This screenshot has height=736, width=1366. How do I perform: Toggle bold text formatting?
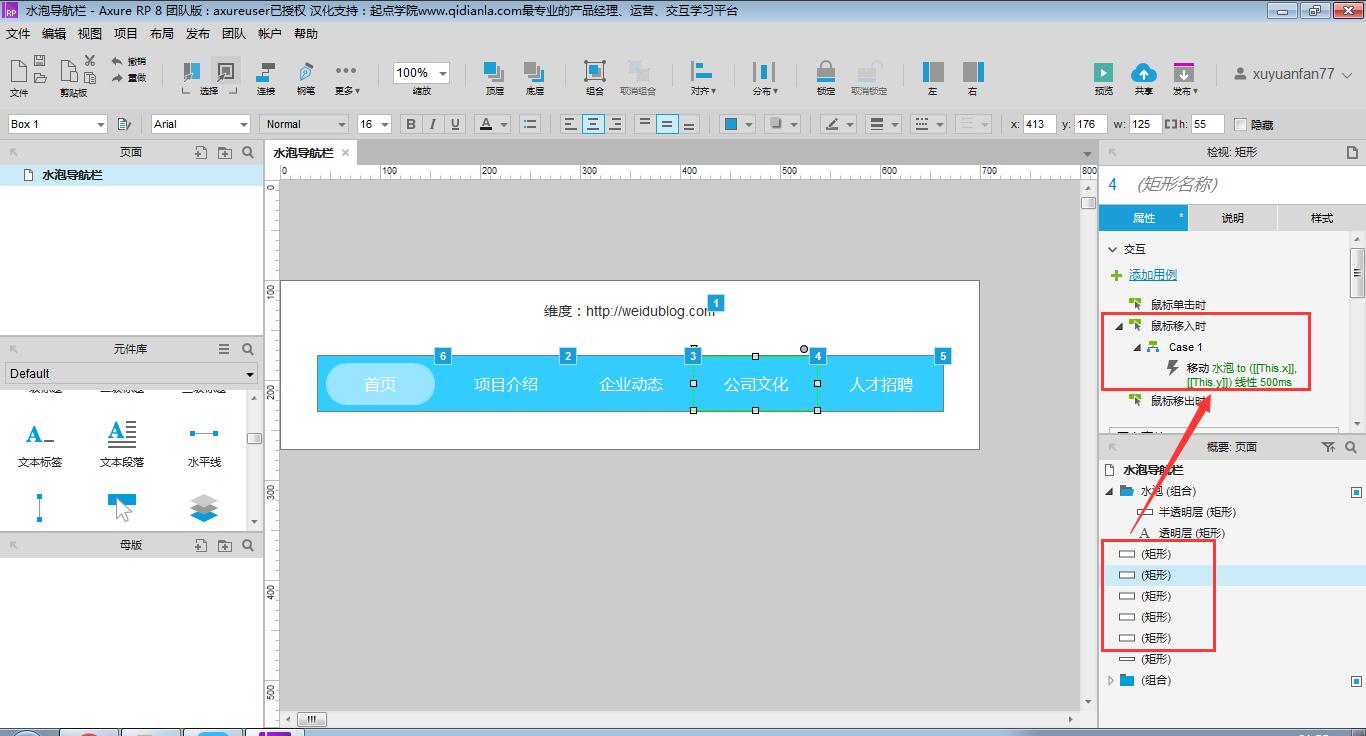[410, 124]
